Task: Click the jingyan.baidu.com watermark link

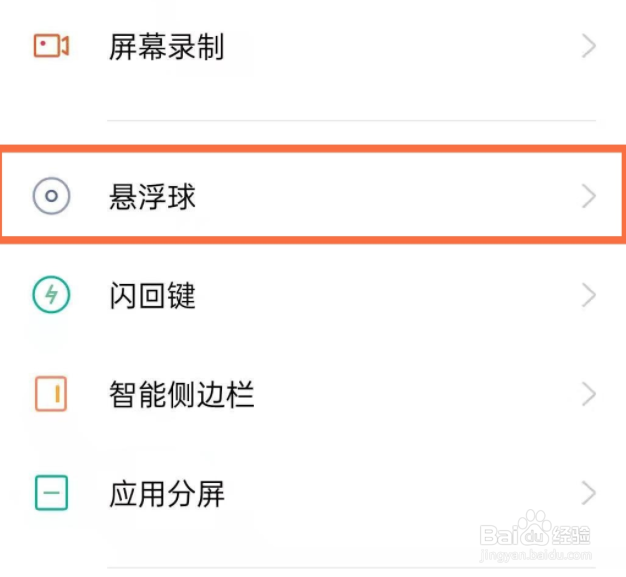Action: 535,553
